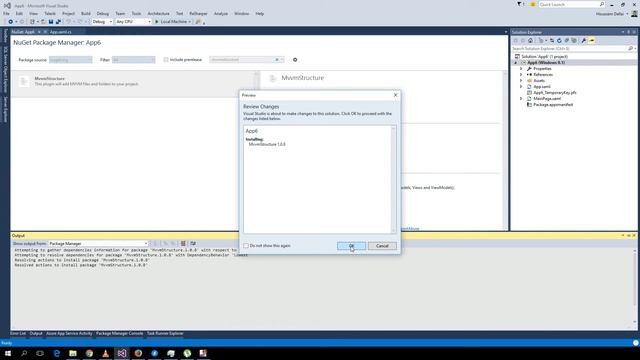Select Package.appxmanifest file
The image size is (640, 360).
pyautogui.click(x=553, y=104)
